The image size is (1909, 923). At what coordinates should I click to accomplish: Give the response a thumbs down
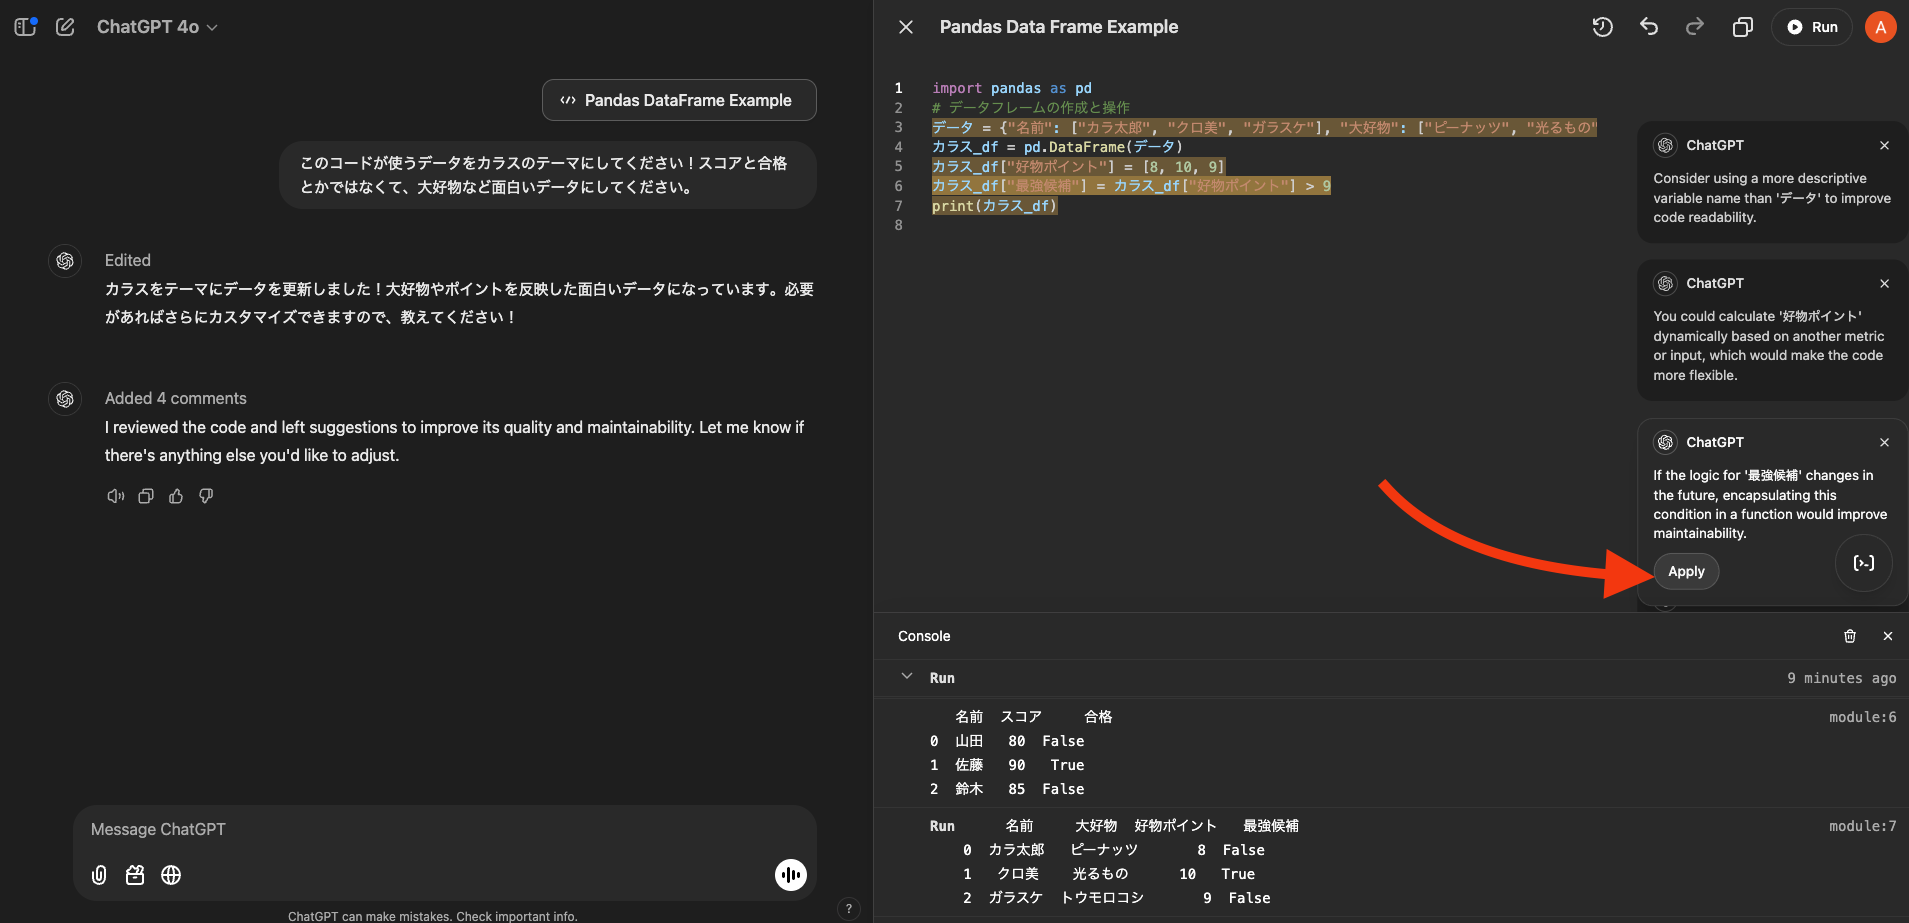206,495
